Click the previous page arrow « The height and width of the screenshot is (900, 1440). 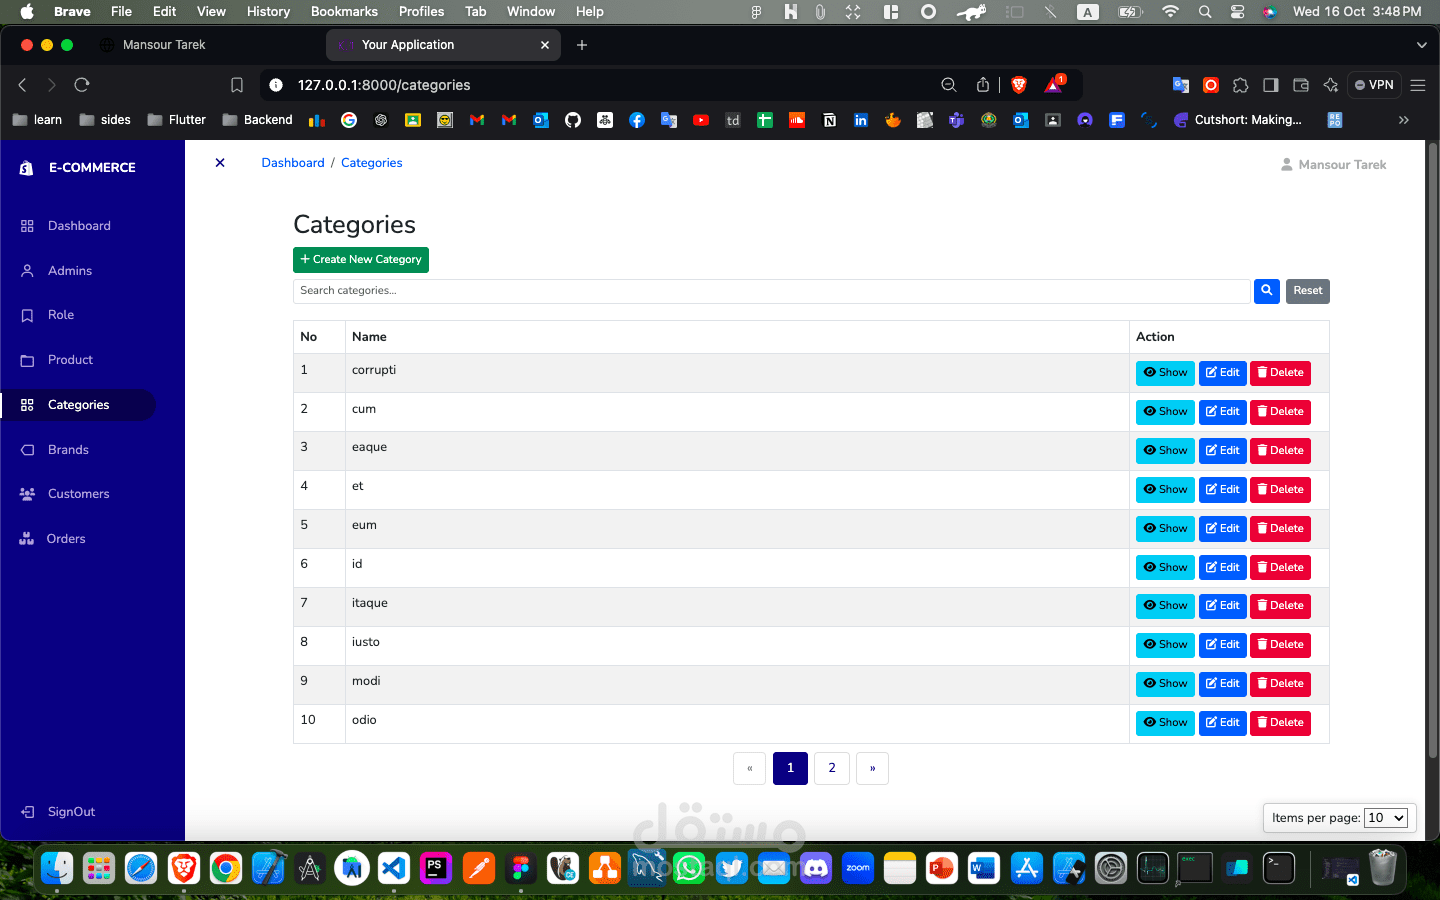(750, 768)
